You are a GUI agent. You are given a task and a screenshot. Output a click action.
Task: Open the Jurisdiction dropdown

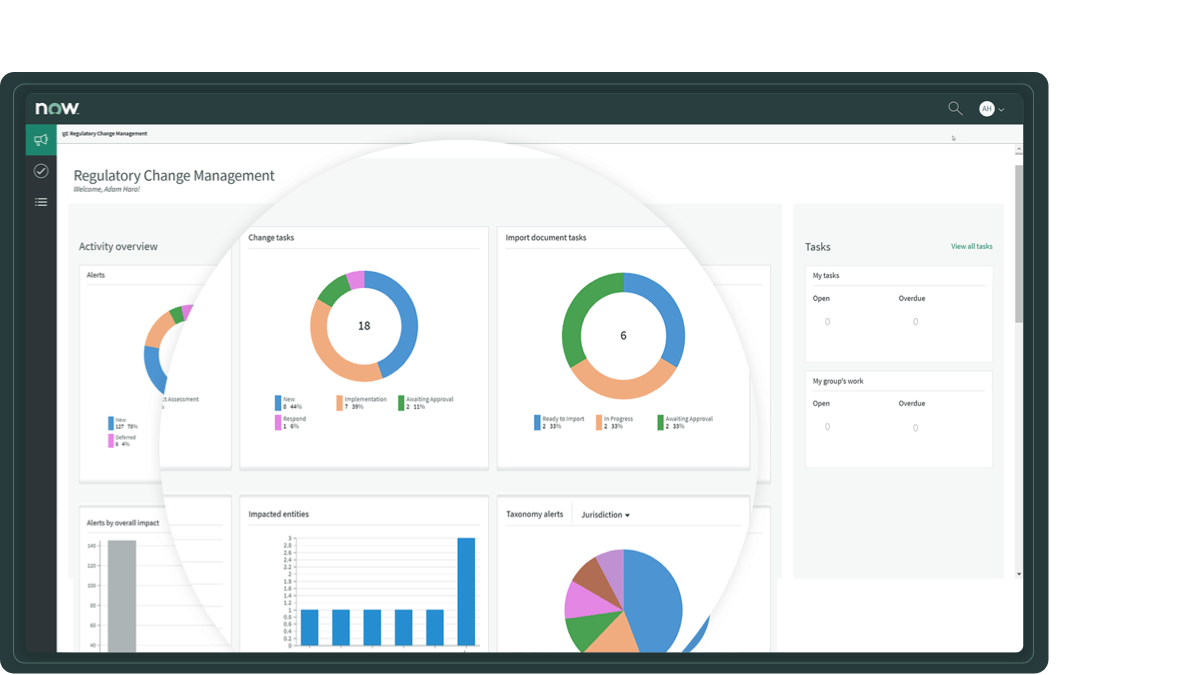(x=606, y=515)
